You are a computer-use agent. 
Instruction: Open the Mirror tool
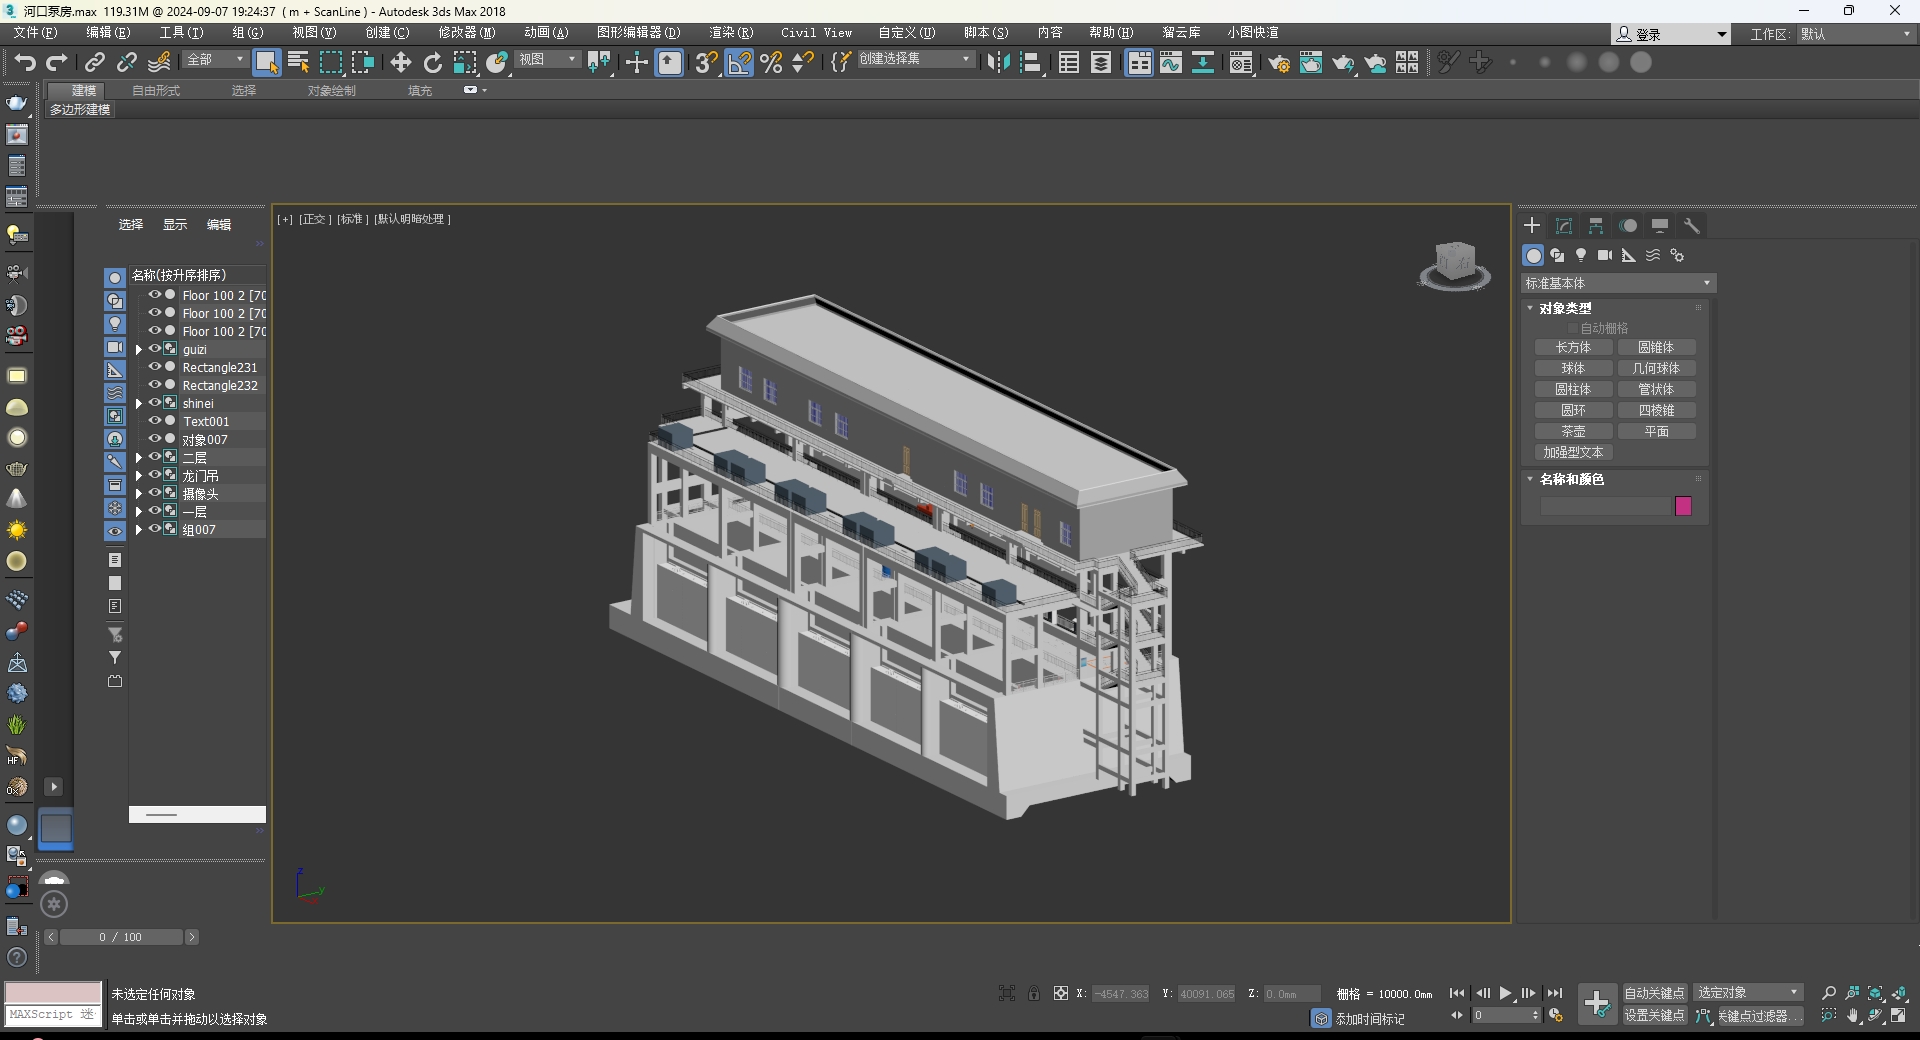pyautogui.click(x=998, y=63)
